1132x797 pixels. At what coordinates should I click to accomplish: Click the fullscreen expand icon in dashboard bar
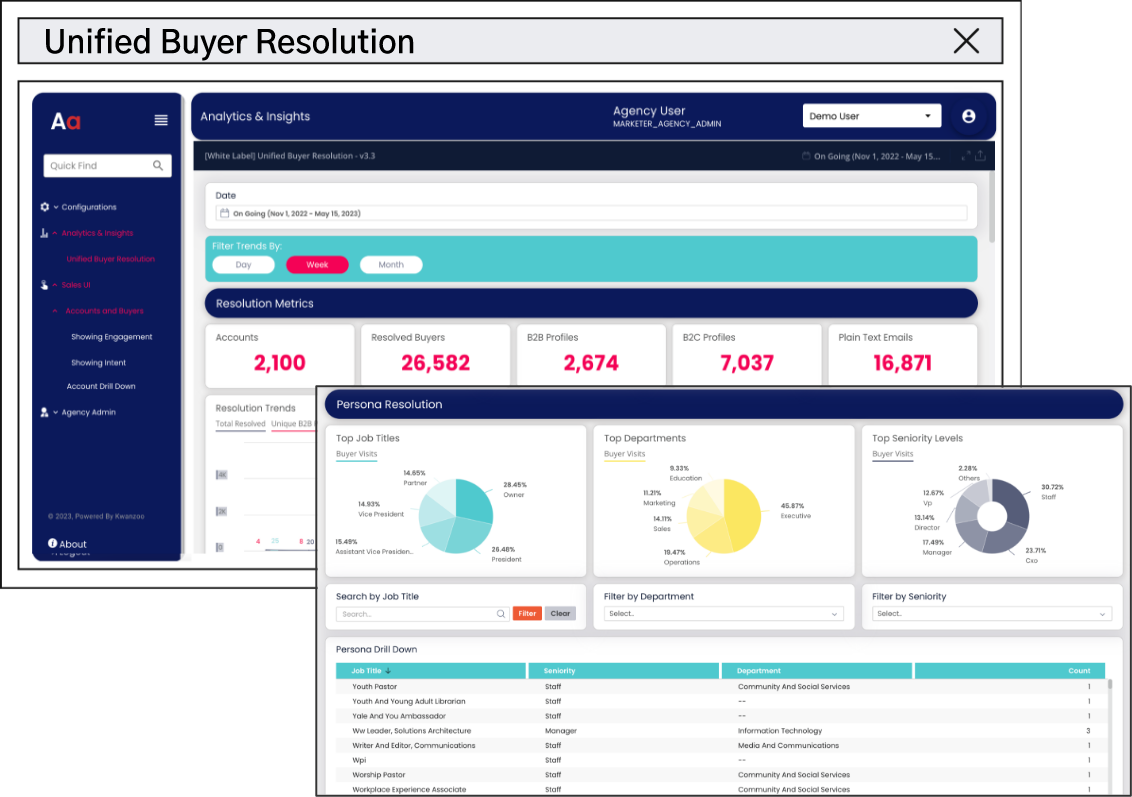[x=965, y=156]
